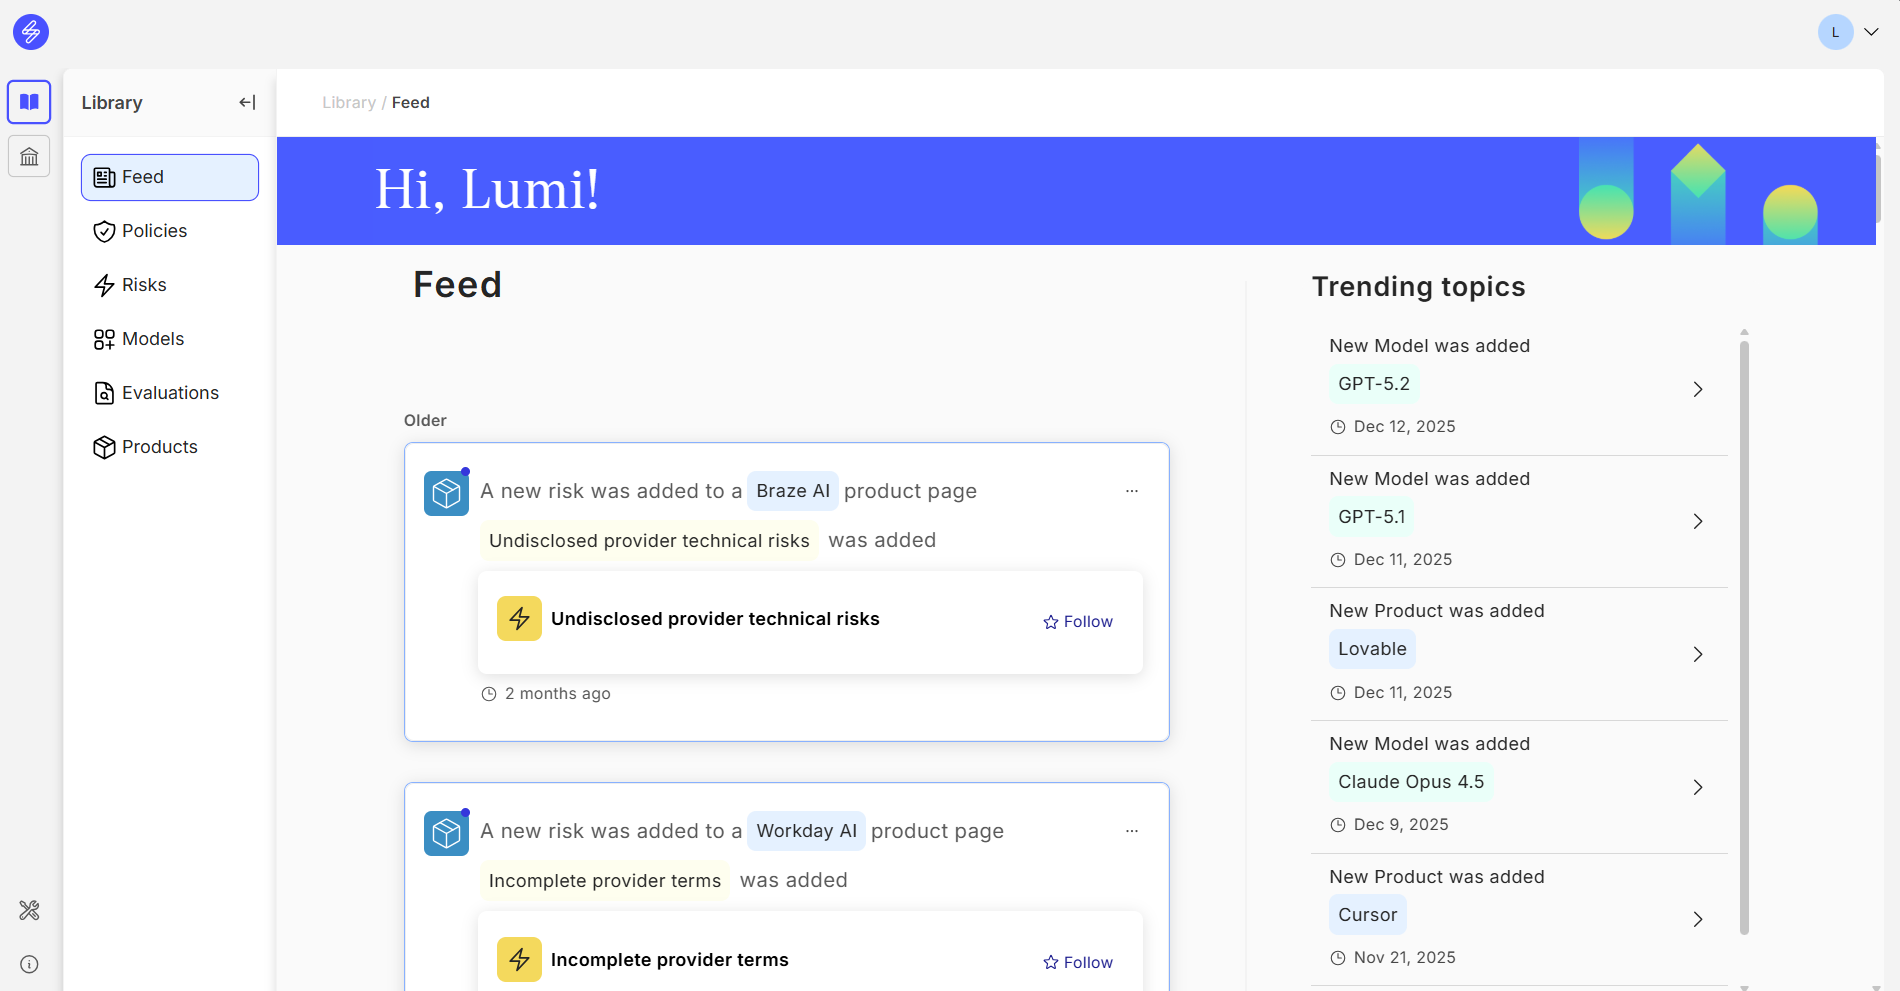
Task: Open the governance building icon in the rail
Action: coord(29,157)
